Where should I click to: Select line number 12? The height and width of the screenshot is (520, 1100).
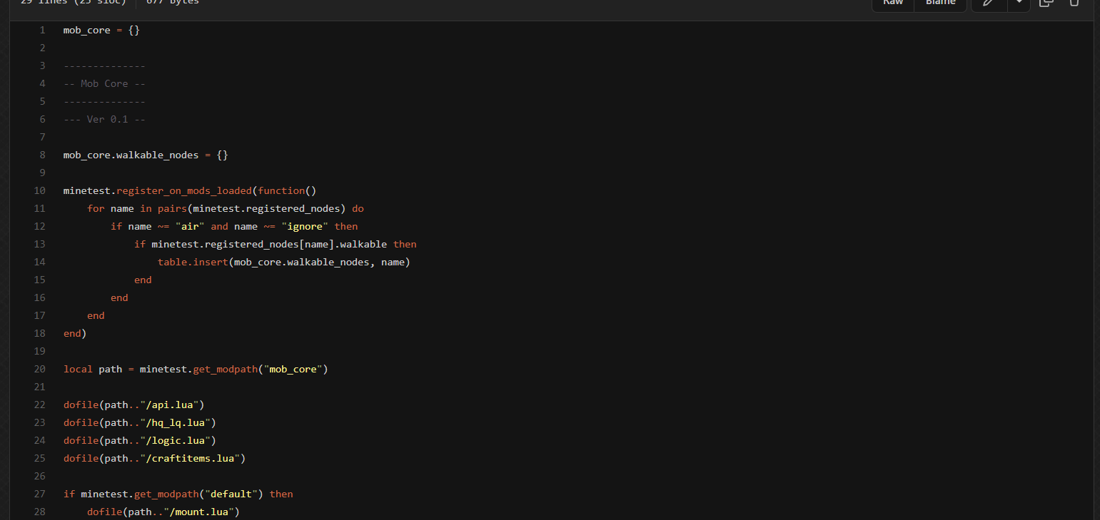click(x=39, y=227)
